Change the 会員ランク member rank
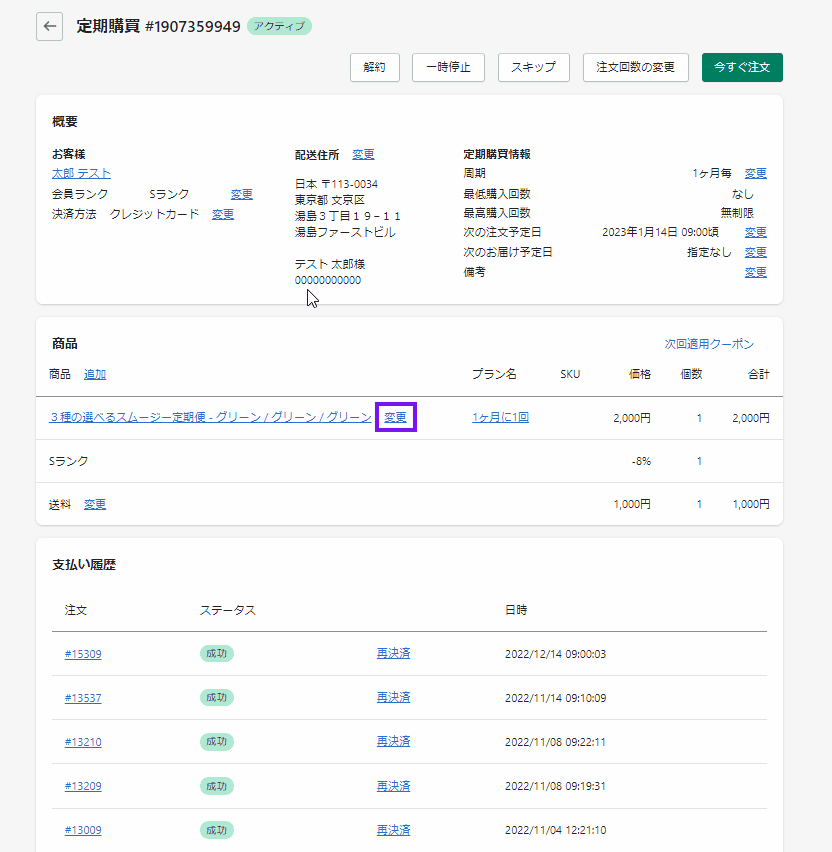 click(x=242, y=194)
